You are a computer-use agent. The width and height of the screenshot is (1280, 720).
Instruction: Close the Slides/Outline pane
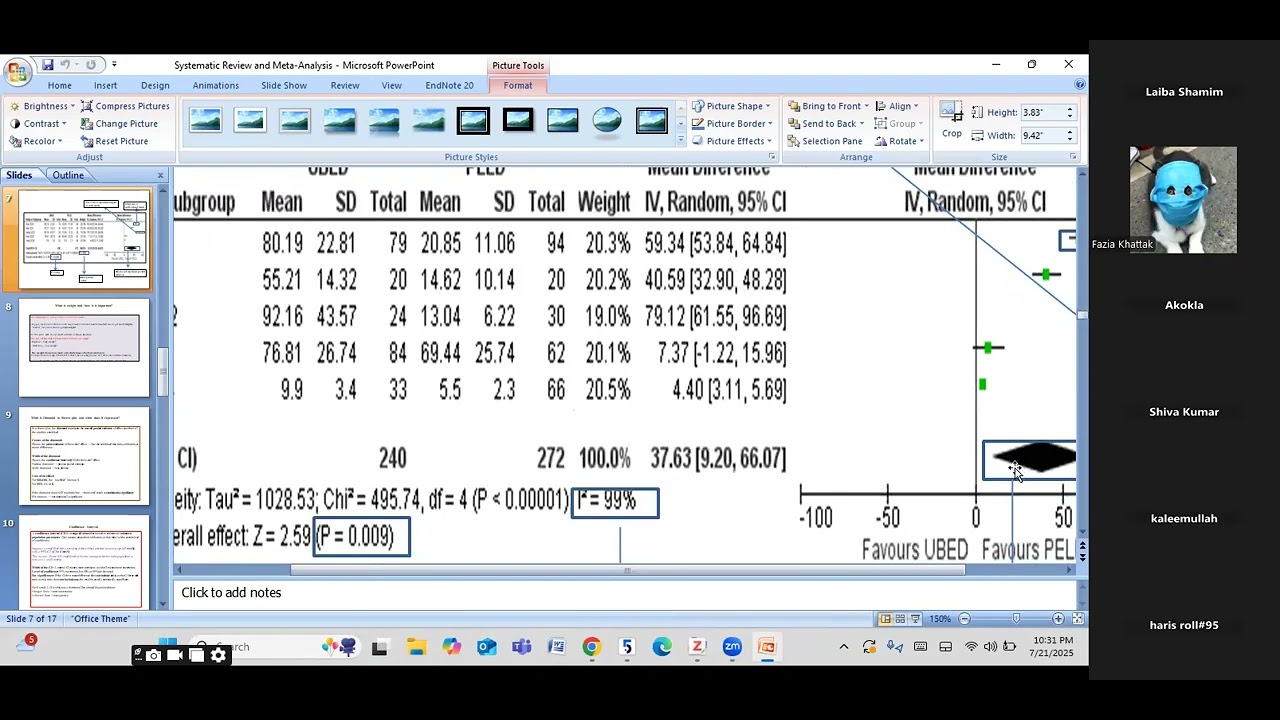160,176
